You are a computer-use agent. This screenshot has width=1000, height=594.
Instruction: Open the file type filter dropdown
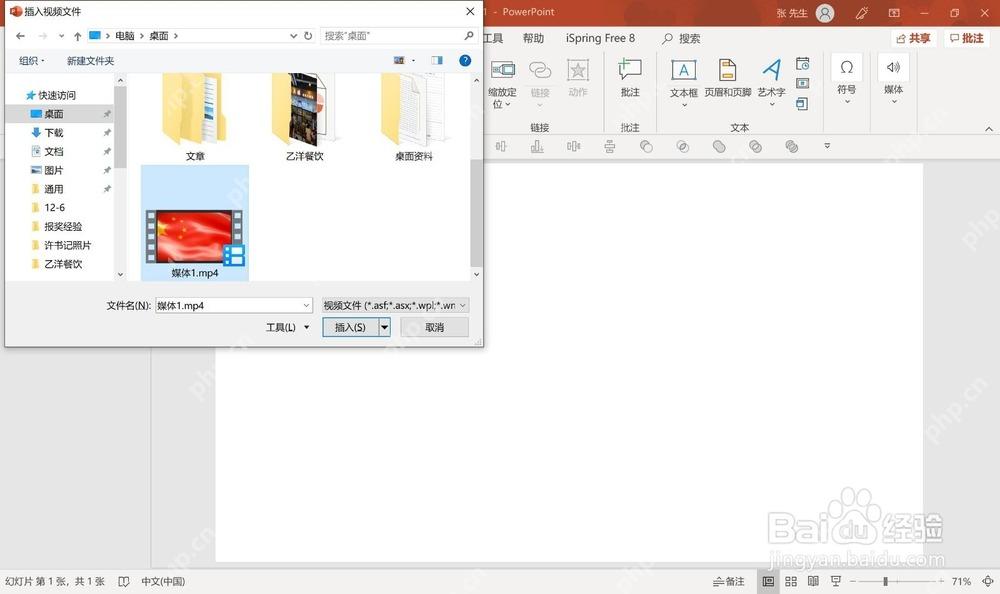463,306
